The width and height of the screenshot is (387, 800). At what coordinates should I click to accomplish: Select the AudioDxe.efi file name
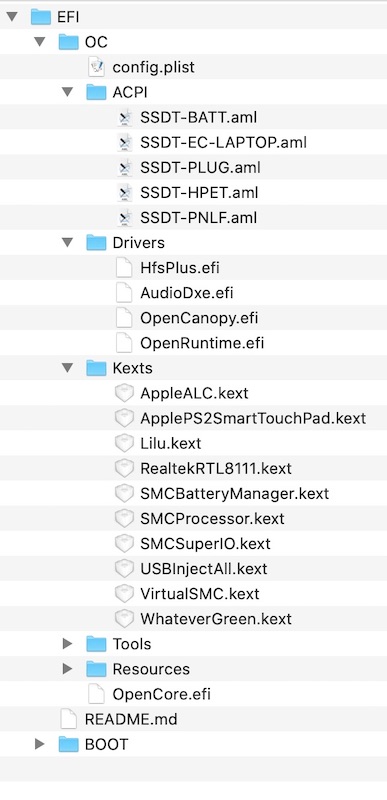coord(187,292)
